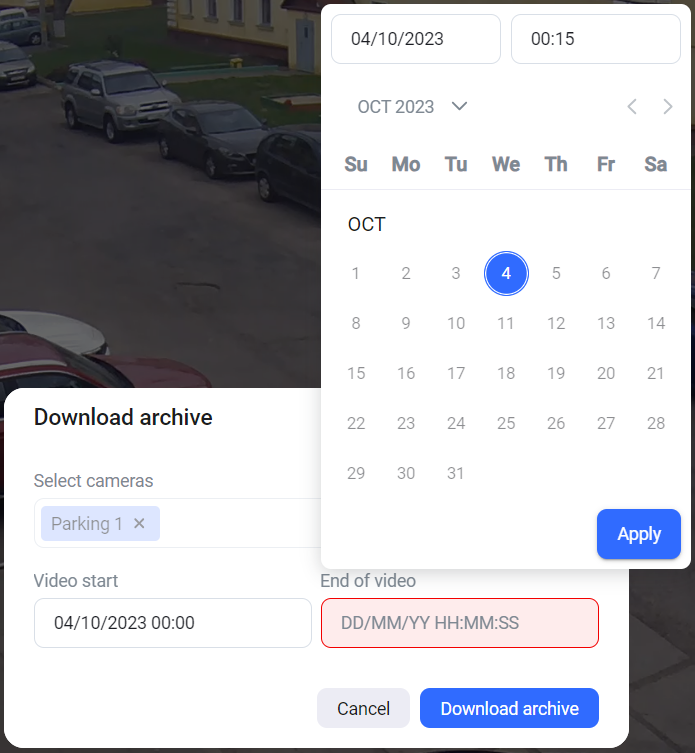This screenshot has width=695, height=753.
Task: Click the Download archive button
Action: coord(509,708)
